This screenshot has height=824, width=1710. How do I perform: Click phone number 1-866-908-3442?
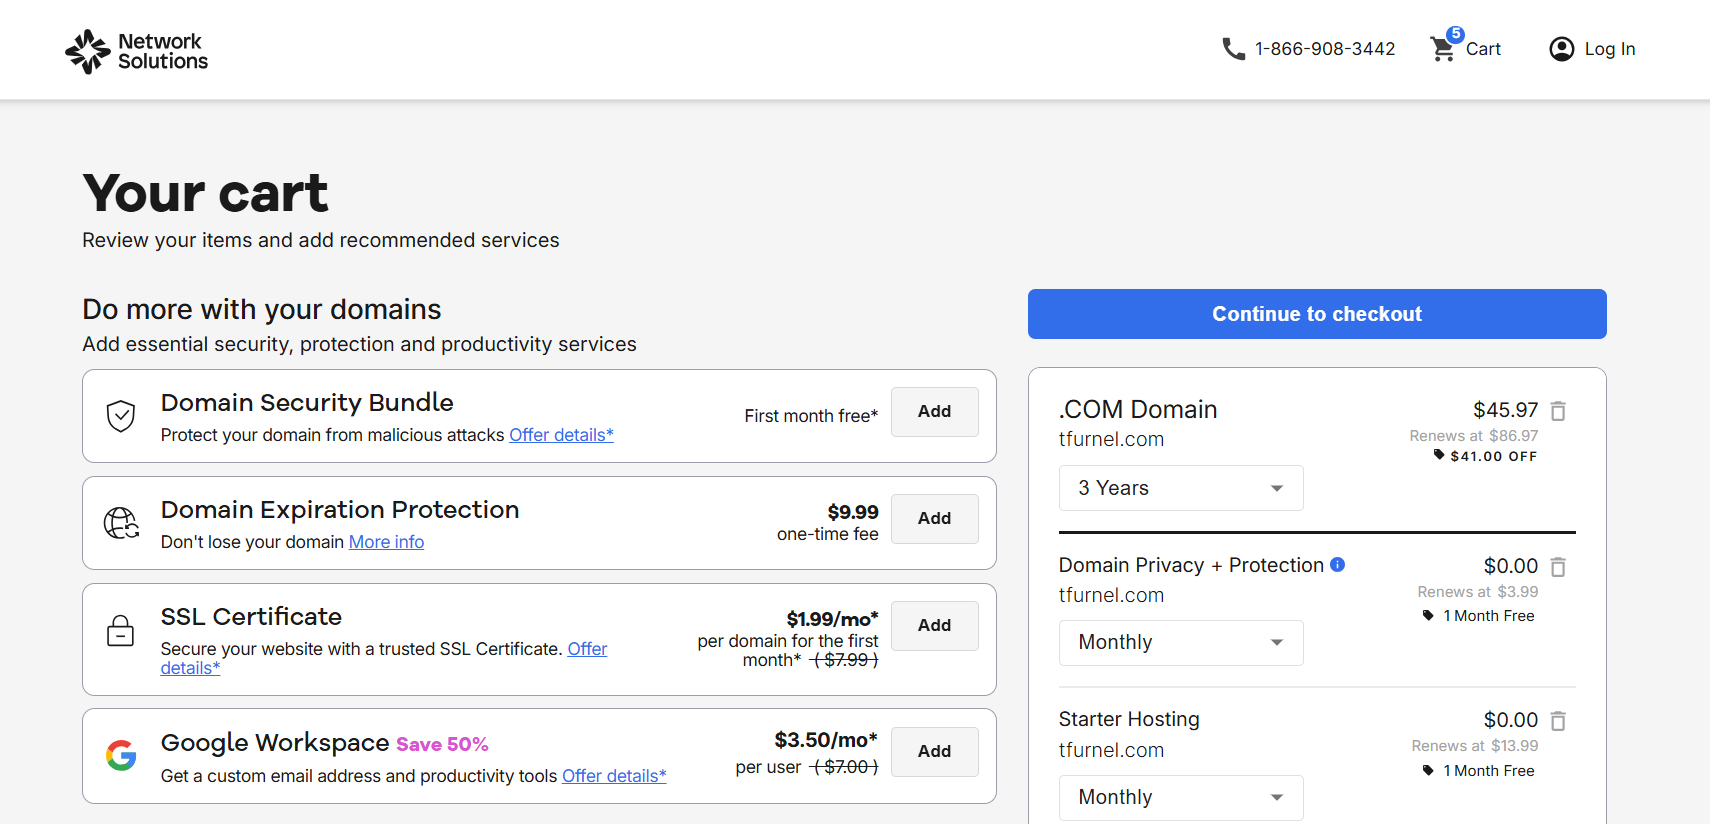coord(1325,49)
